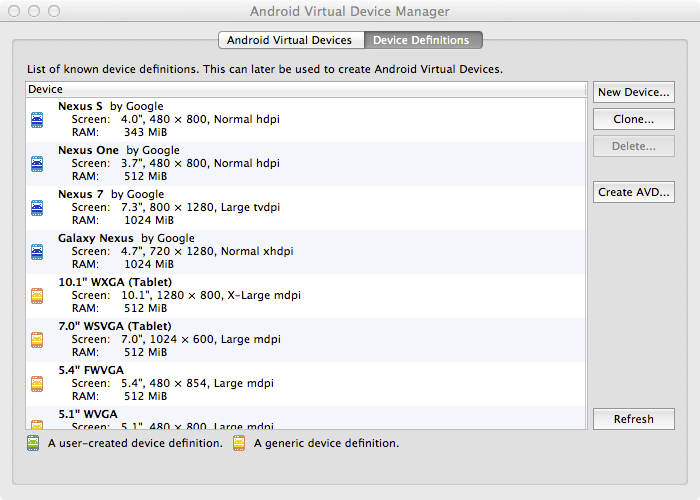Image resolution: width=700 pixels, height=500 pixels.
Task: Click the 5.4", 480 × 854, Large mdpi line
Action: [172, 383]
